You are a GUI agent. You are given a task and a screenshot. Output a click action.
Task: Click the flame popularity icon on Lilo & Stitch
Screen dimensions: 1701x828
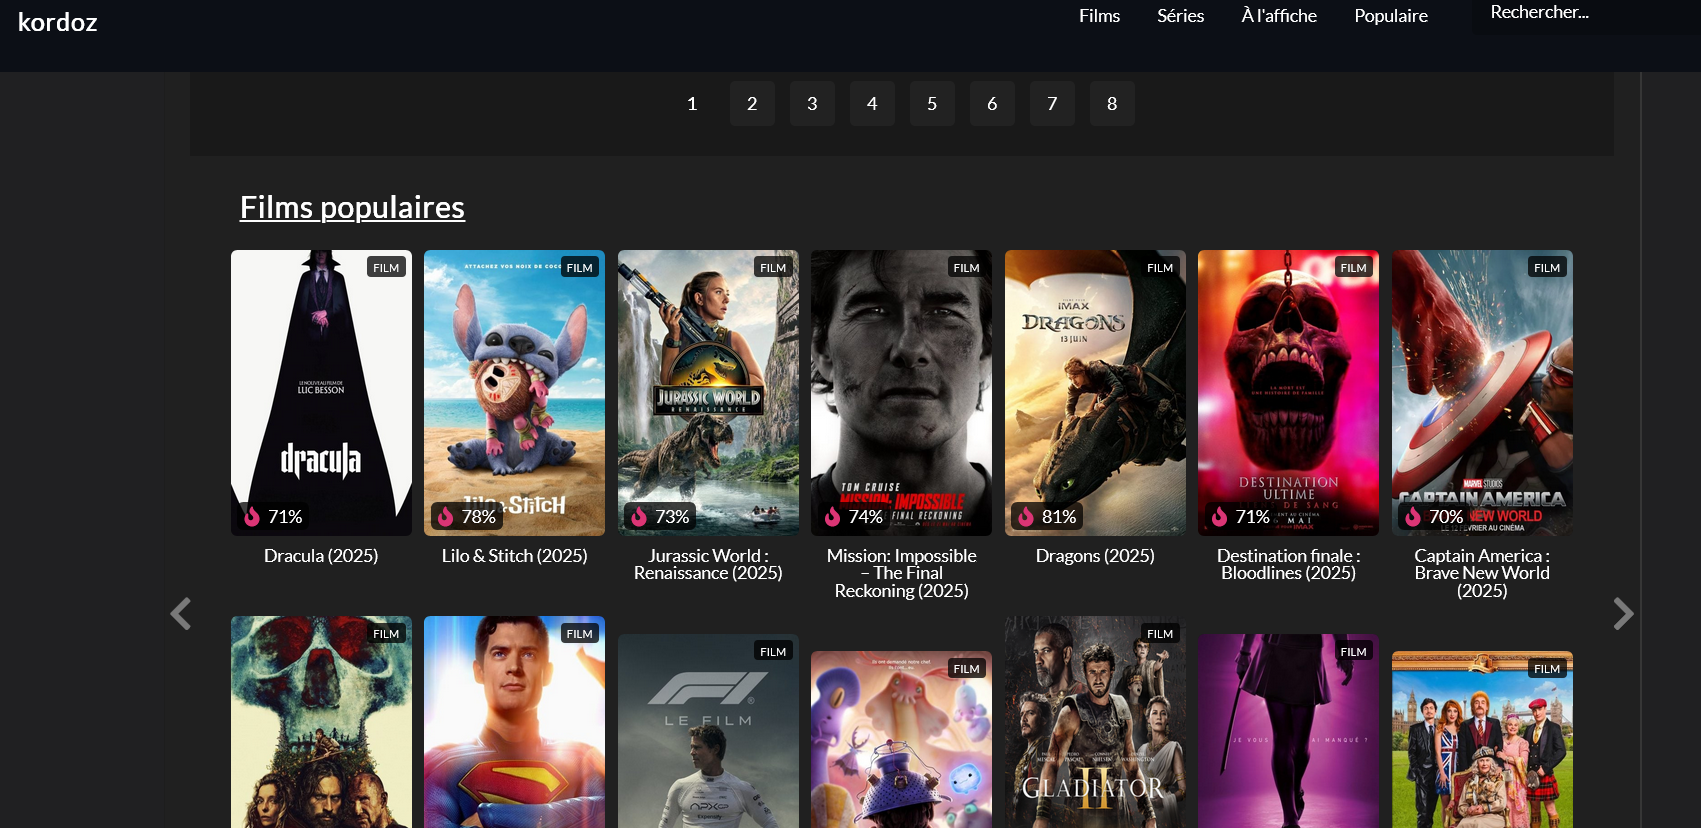pos(446,516)
